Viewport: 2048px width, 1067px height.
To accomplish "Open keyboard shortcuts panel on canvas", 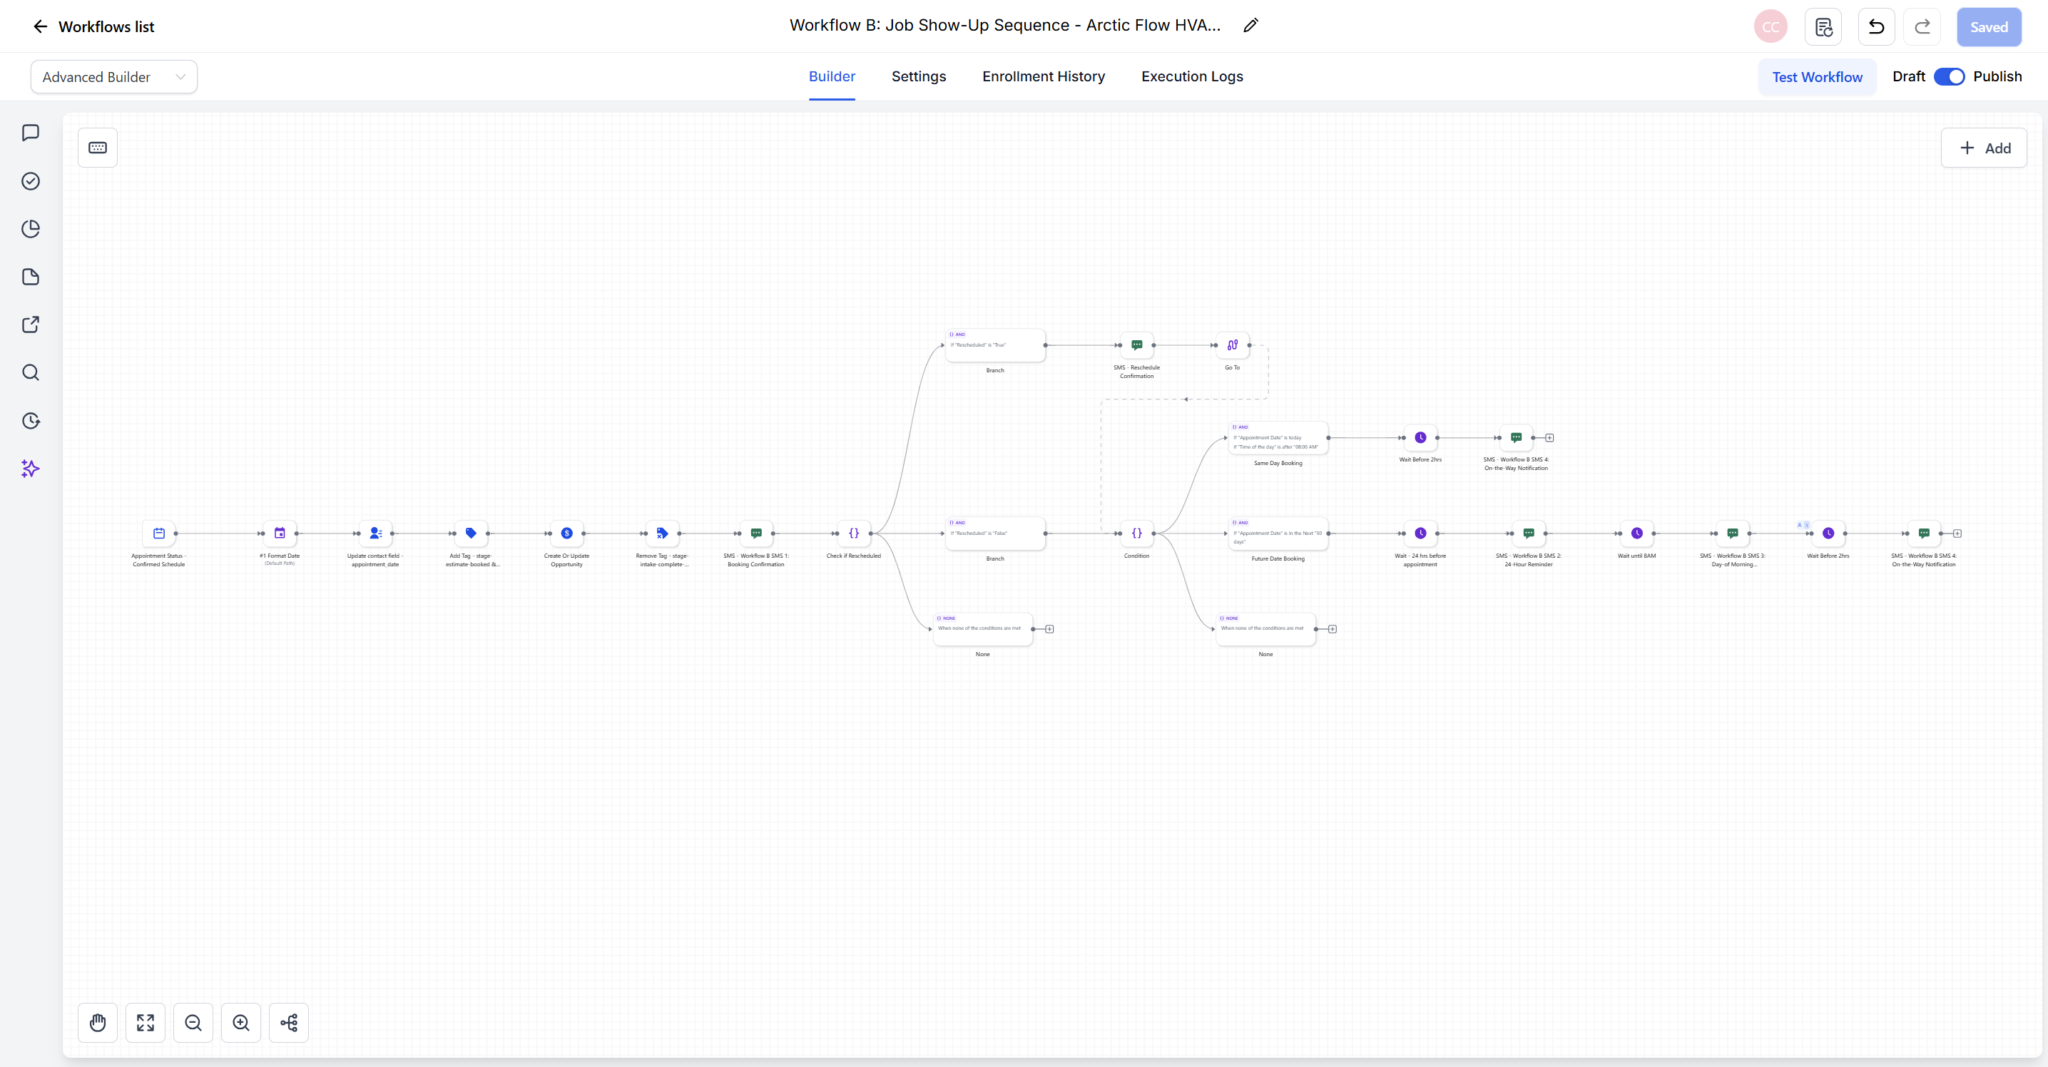I will pyautogui.click(x=98, y=148).
